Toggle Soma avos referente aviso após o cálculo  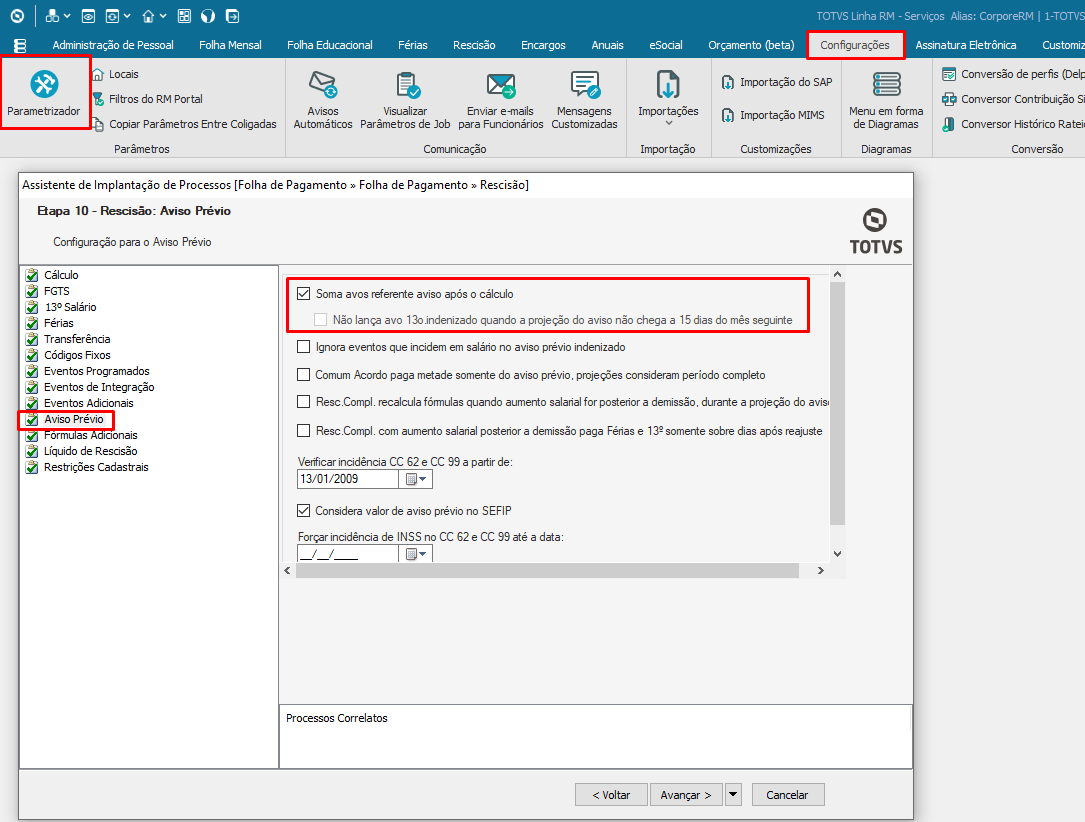(303, 293)
